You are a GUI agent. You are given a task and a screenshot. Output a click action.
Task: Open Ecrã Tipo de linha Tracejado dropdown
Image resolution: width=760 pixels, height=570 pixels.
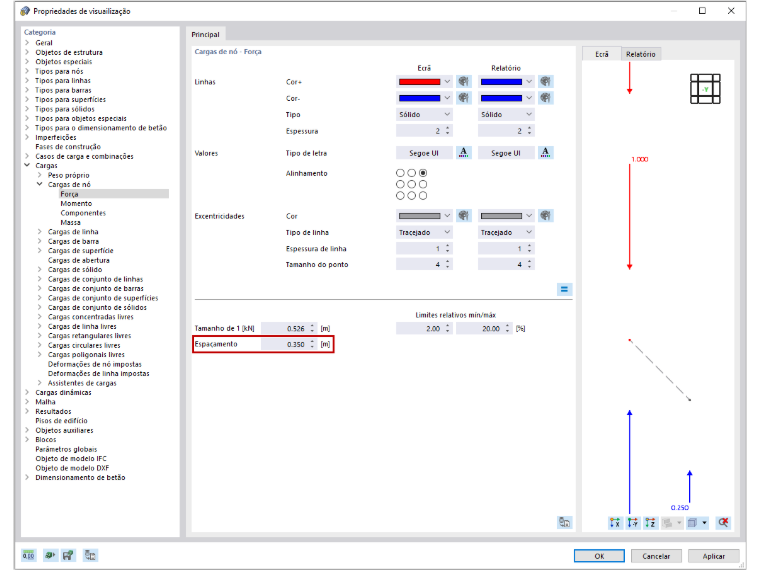tap(424, 232)
